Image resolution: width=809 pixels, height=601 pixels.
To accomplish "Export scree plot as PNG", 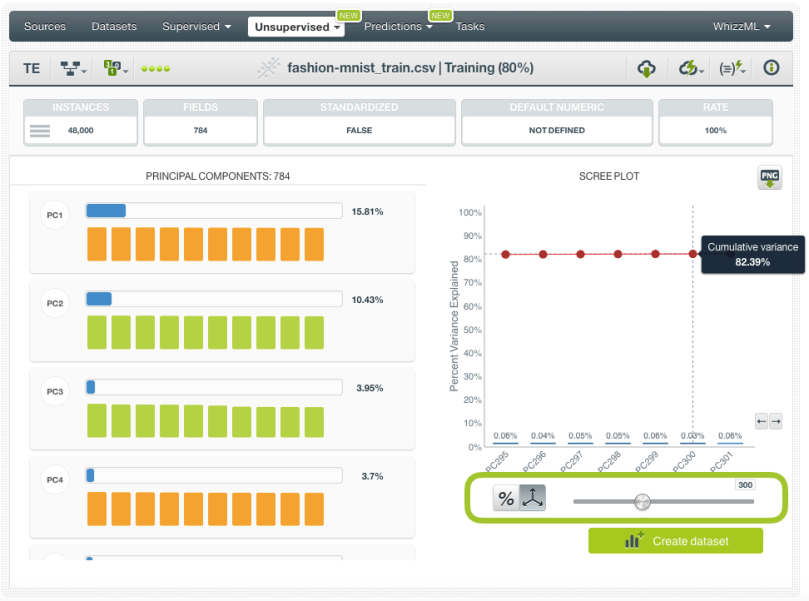I will 769,179.
